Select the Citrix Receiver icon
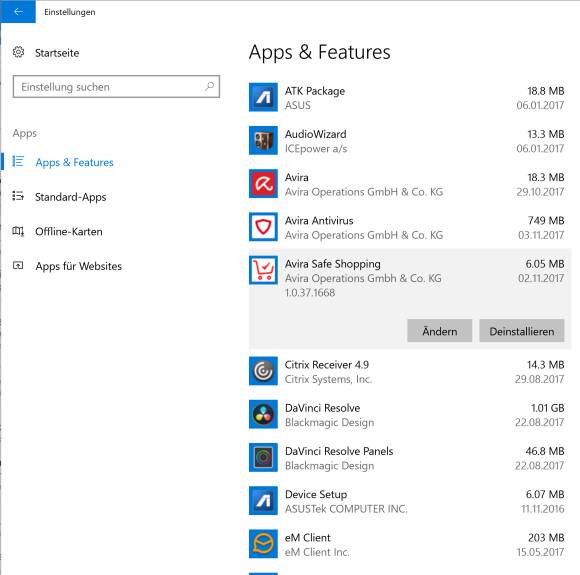The image size is (580, 575). [x=263, y=371]
